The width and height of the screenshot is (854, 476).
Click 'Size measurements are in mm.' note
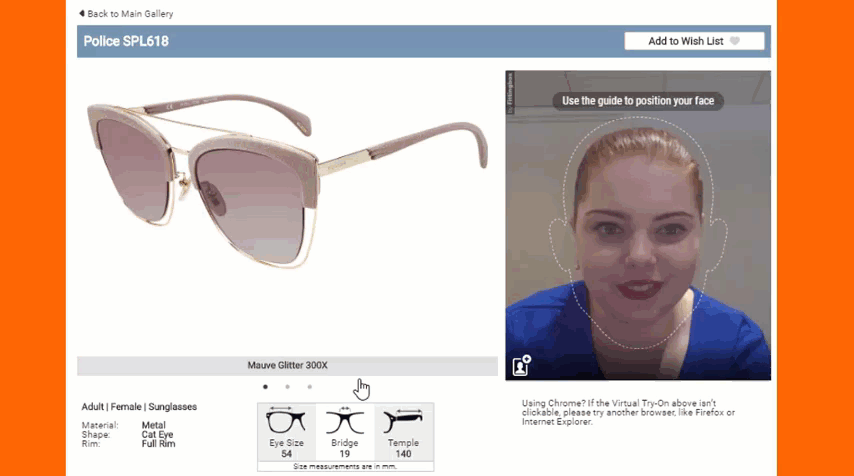coord(345,467)
